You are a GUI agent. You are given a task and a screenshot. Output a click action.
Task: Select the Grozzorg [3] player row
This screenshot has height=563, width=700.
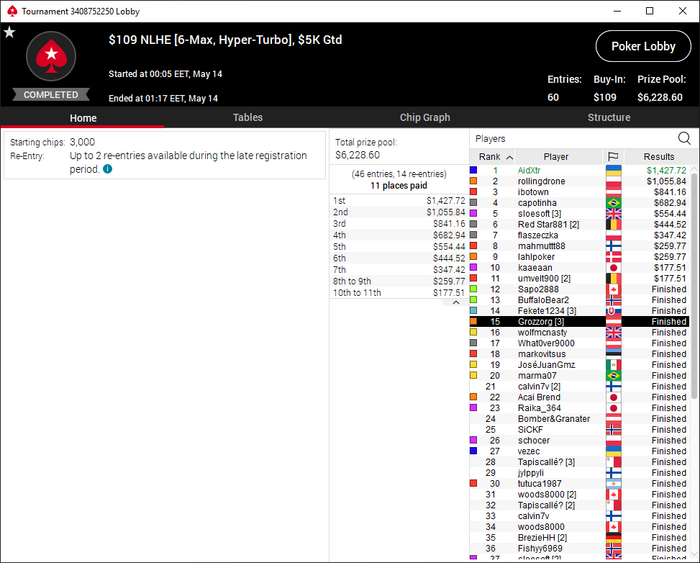[x=579, y=321]
